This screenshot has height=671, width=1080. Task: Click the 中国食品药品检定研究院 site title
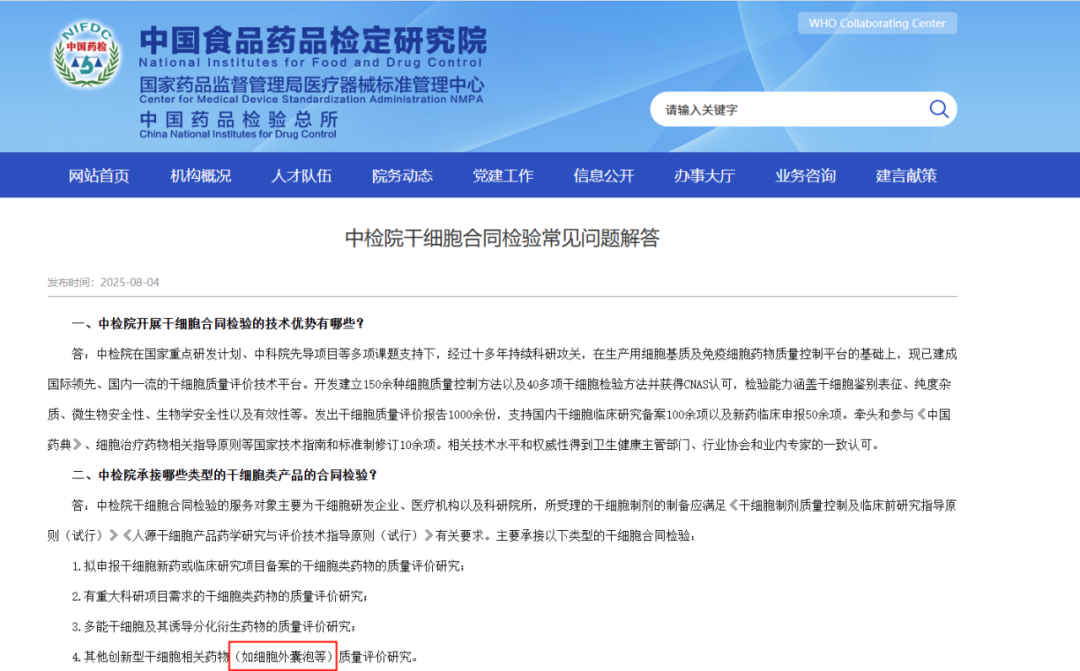[x=313, y=40]
